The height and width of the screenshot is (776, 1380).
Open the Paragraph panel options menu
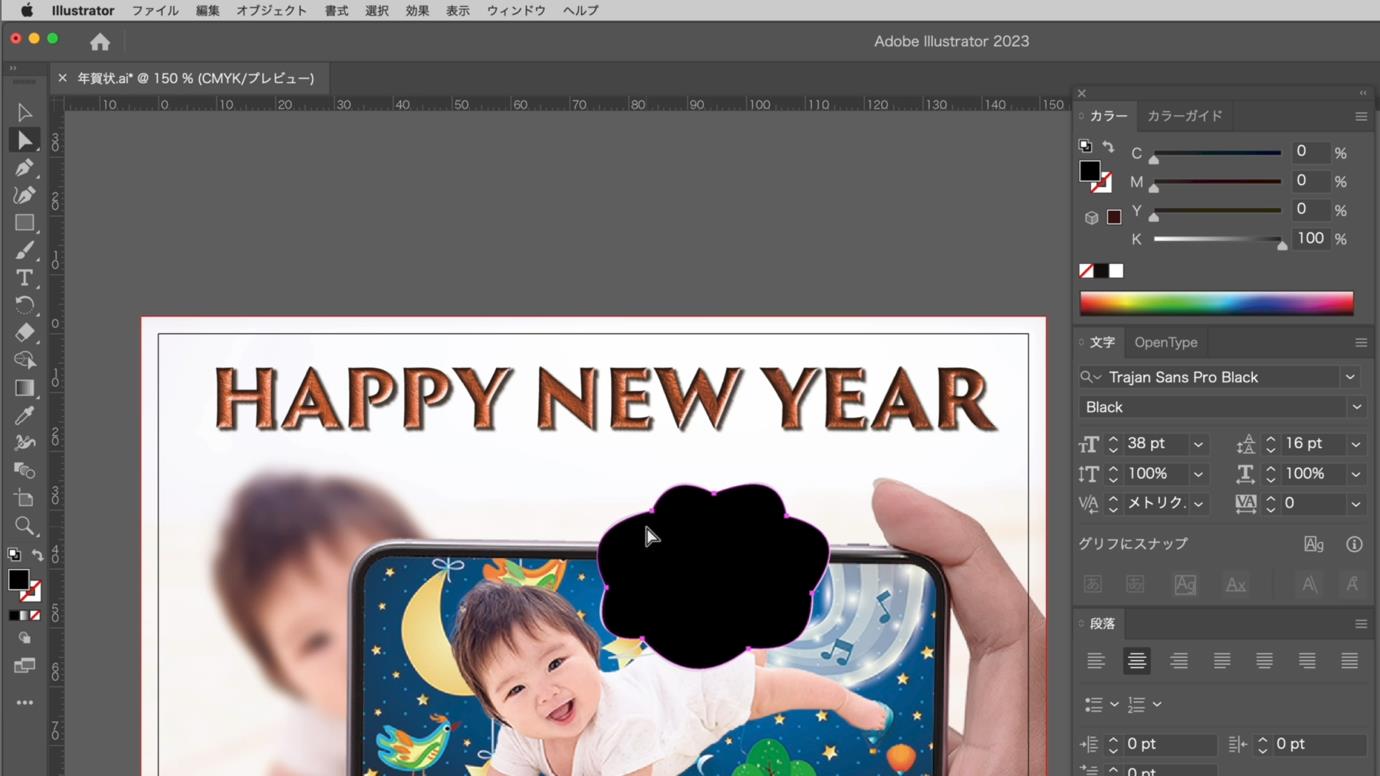pyautogui.click(x=1361, y=624)
